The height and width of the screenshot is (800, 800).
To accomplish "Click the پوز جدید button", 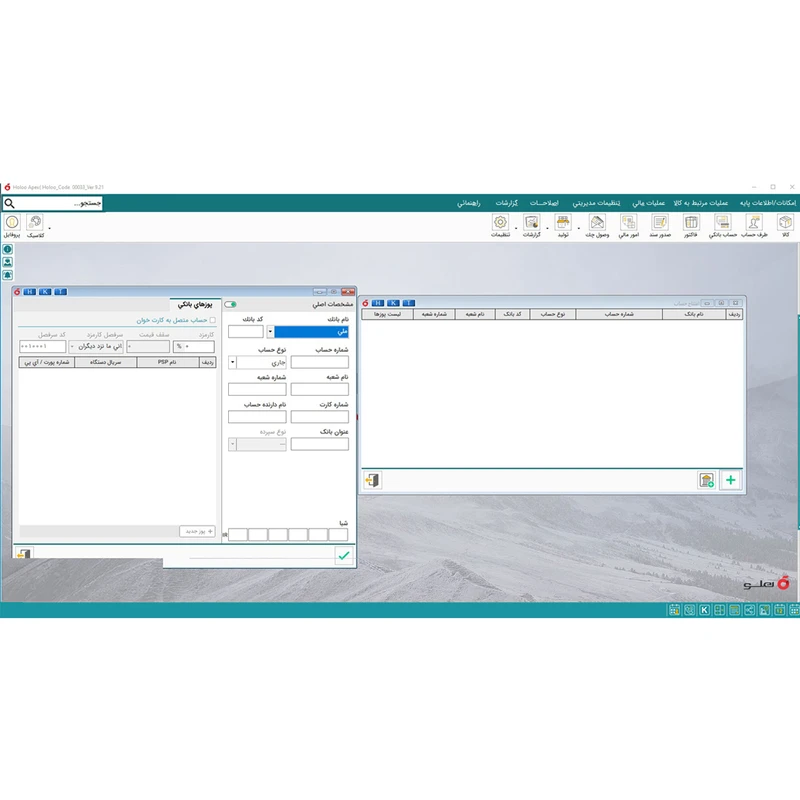I will coord(197,531).
